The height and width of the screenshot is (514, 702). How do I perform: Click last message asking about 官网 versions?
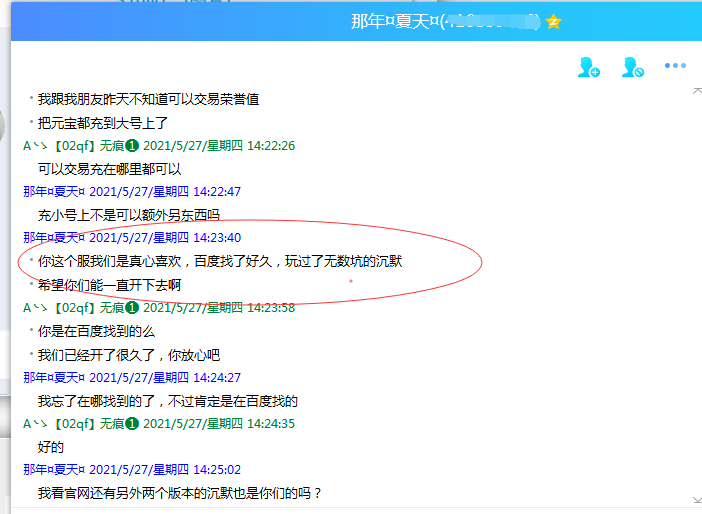click(180, 493)
